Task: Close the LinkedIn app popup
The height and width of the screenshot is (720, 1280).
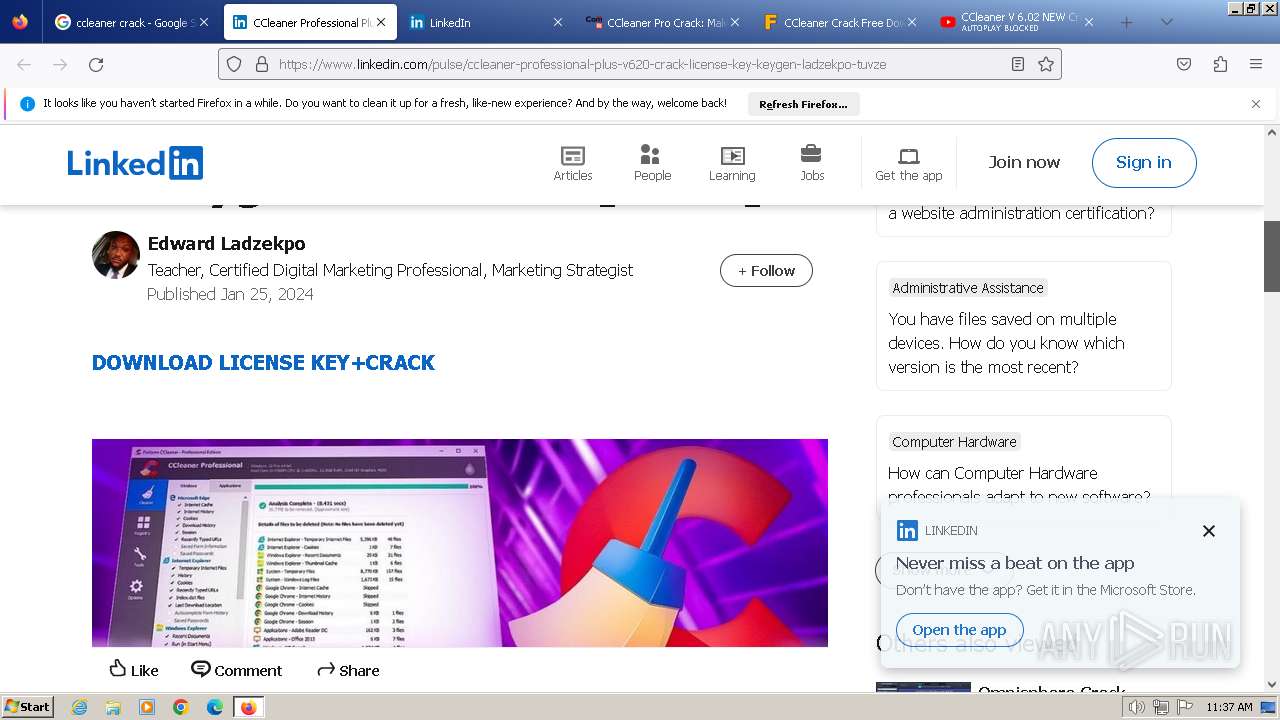Action: point(1209,531)
